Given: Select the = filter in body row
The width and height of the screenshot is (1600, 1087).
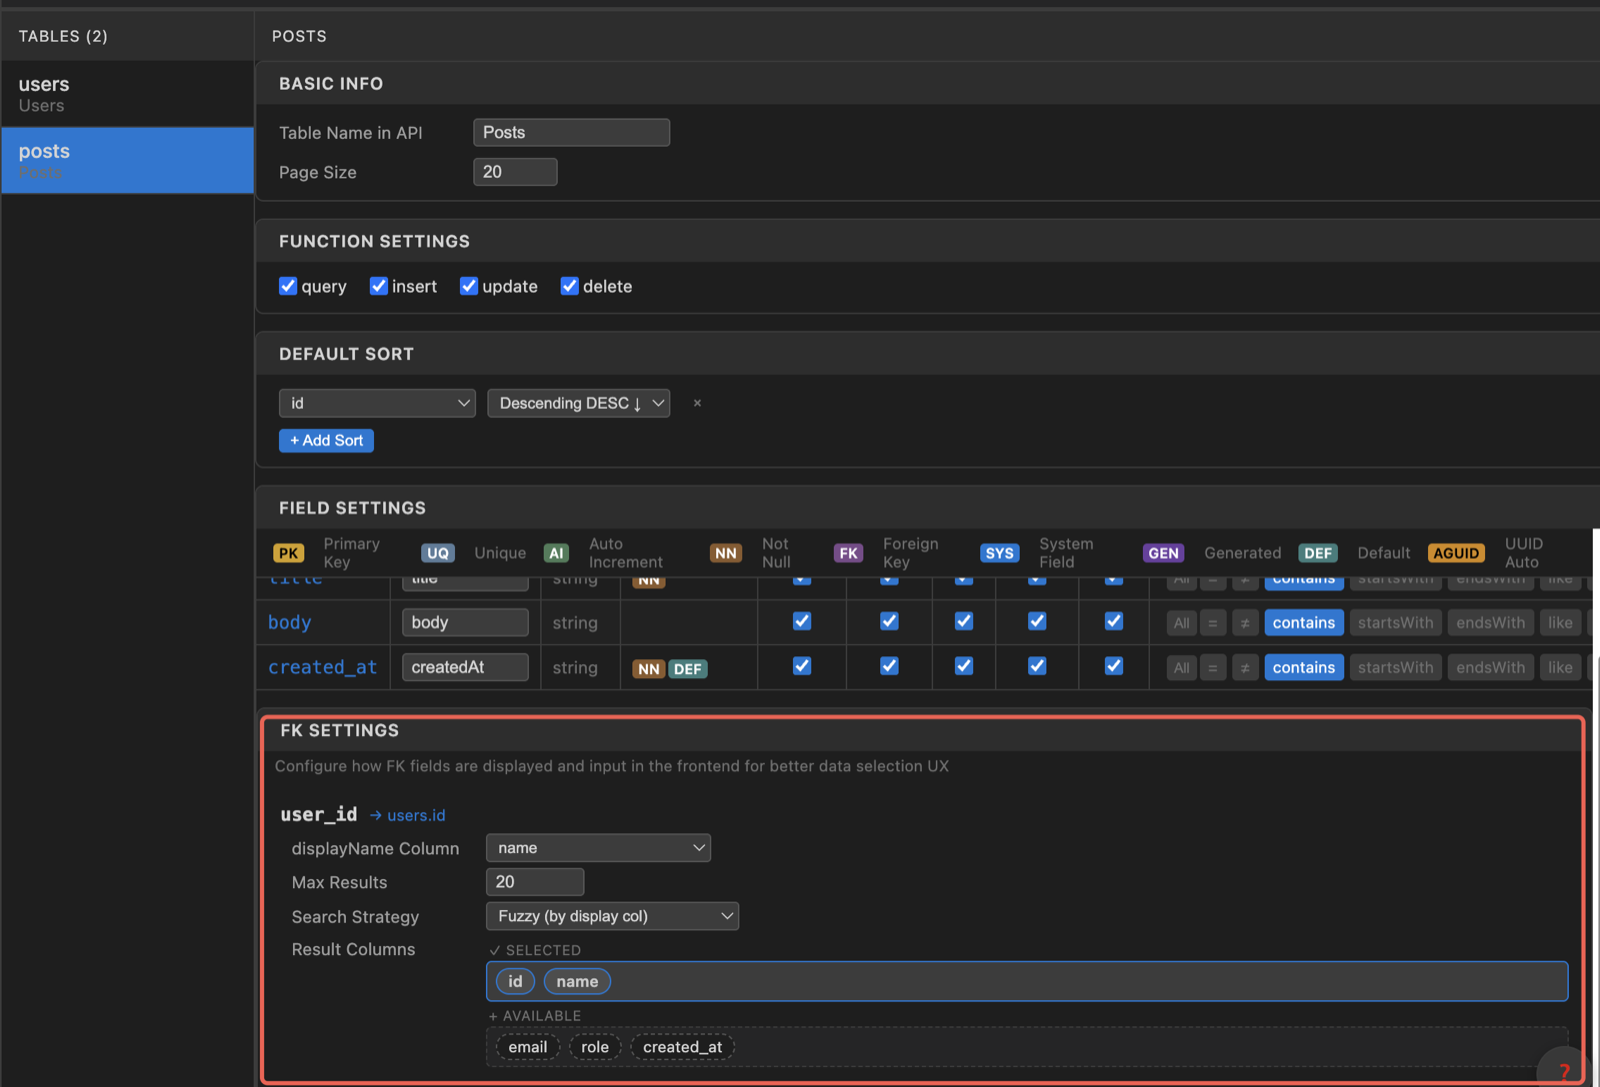Looking at the screenshot, I should (x=1213, y=622).
